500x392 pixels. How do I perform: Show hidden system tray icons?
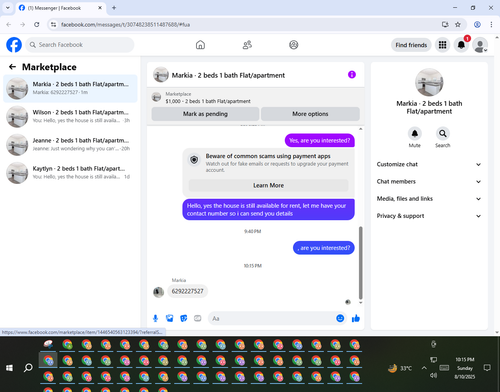424,368
